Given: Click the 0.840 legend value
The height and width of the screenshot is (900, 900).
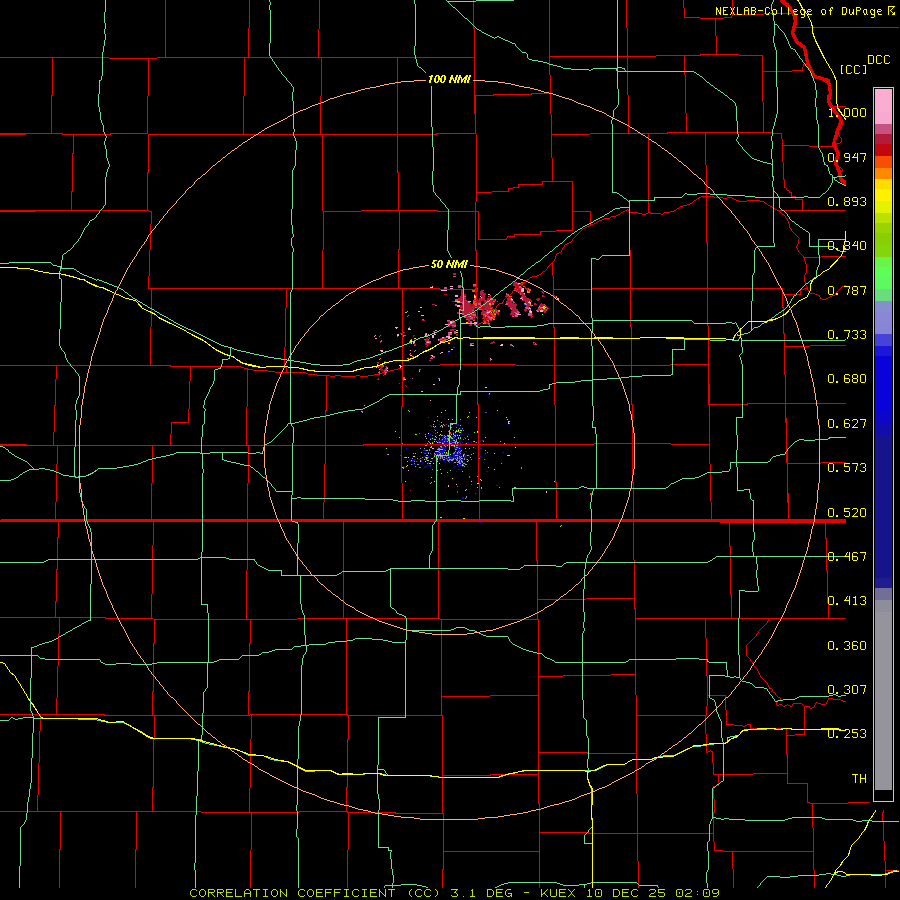Looking at the screenshot, I should point(847,246).
